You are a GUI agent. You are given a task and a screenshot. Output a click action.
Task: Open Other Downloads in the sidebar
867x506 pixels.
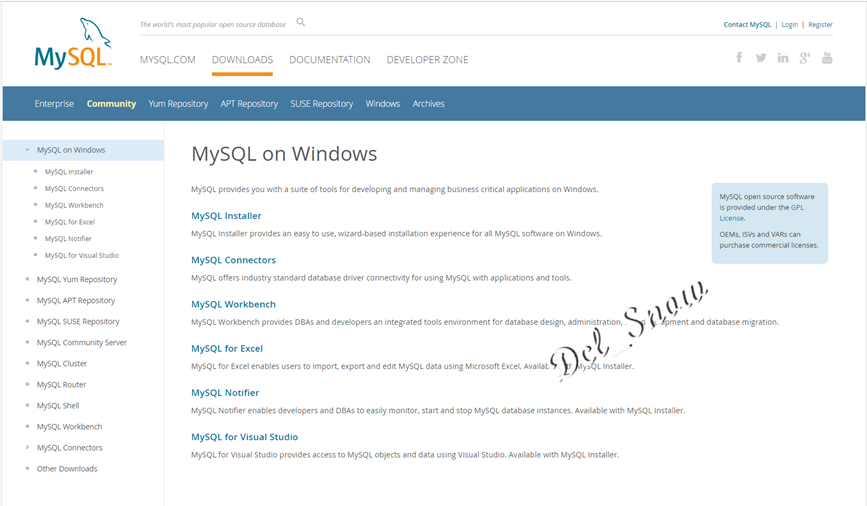tap(67, 468)
